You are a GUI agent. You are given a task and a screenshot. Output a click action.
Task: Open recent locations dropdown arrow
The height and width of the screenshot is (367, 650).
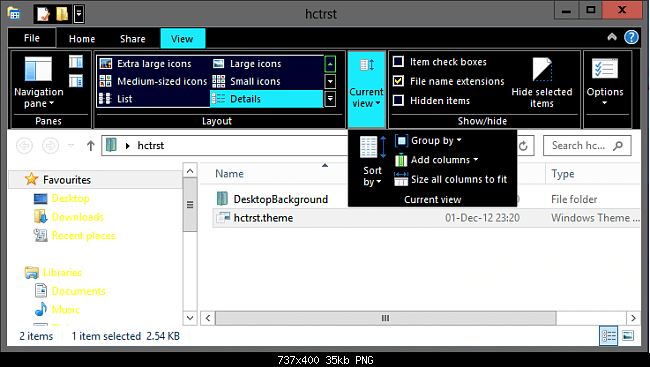tap(71, 146)
